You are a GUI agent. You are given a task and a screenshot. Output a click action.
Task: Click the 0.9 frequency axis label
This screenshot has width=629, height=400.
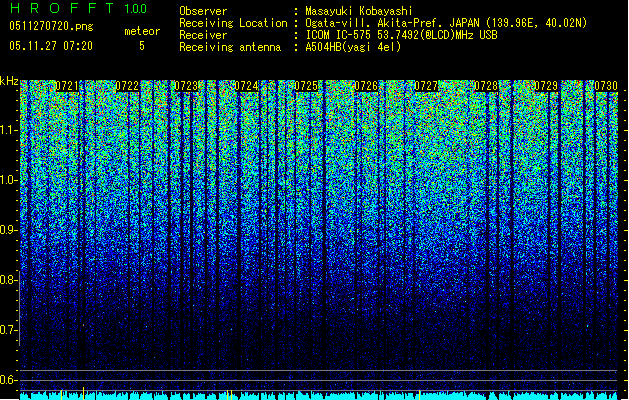tap(8, 230)
